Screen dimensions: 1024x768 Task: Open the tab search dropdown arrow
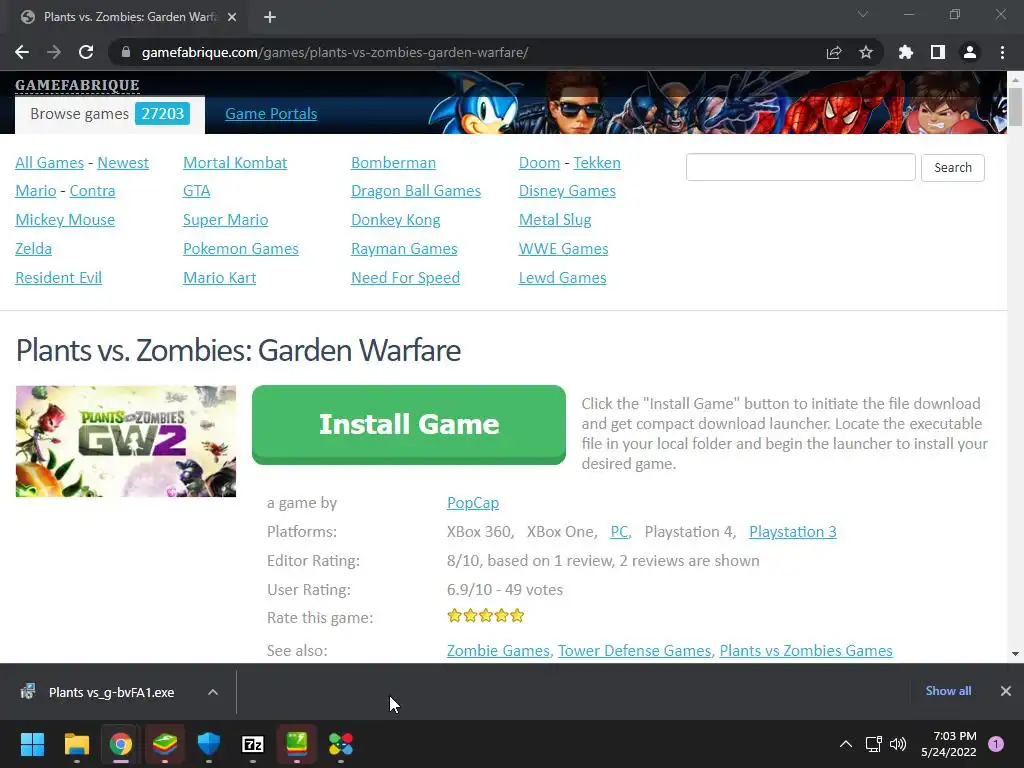(863, 14)
